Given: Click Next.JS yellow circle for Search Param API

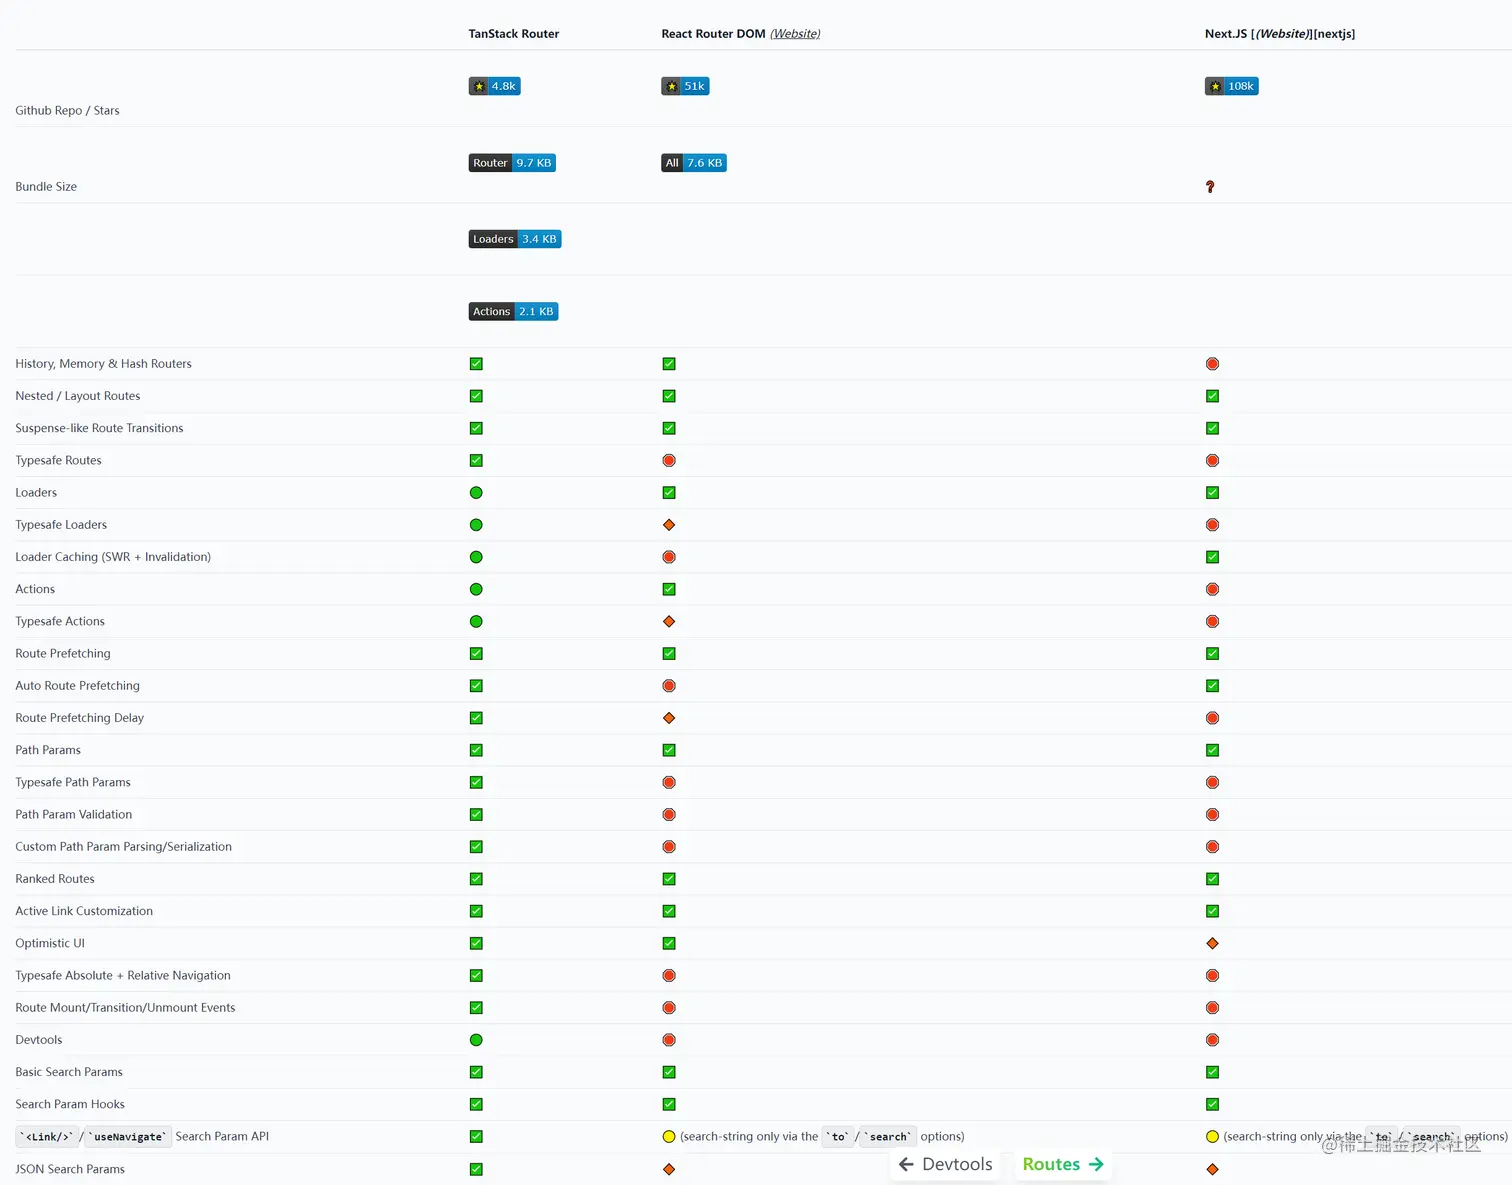Looking at the screenshot, I should [x=1212, y=1137].
